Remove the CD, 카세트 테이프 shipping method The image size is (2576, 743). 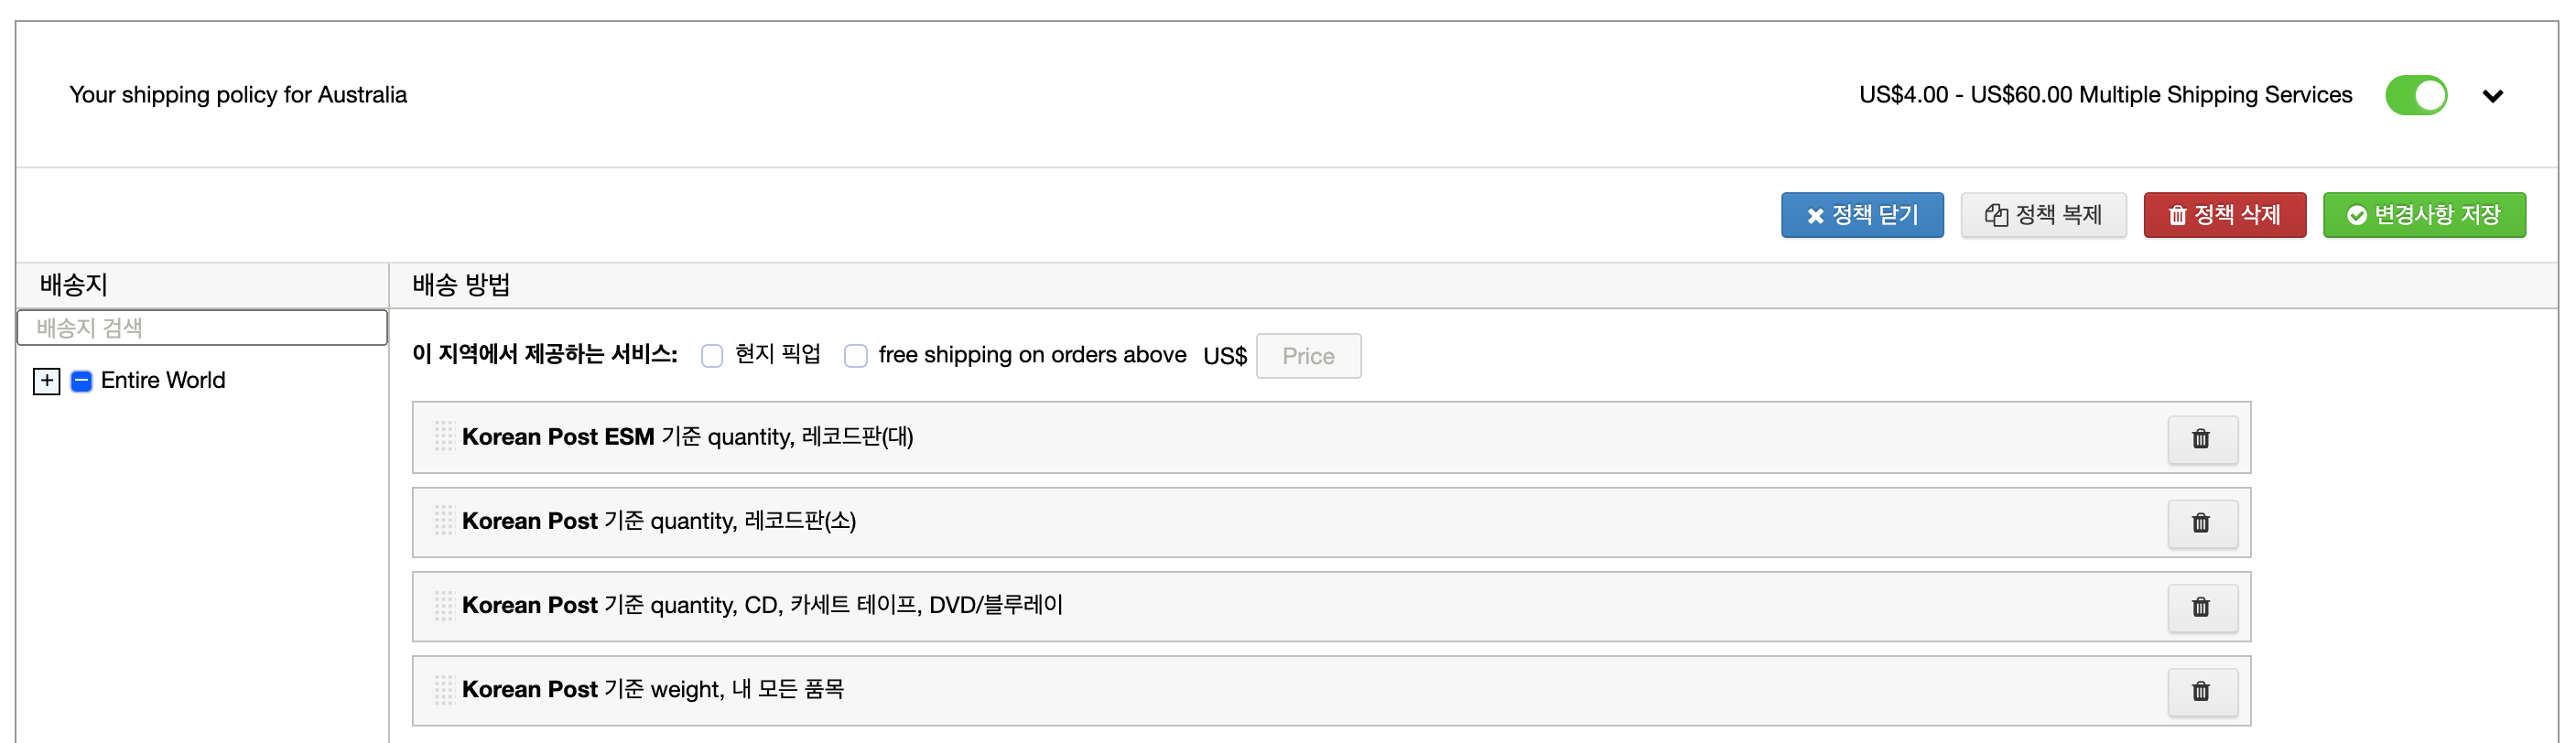tap(2201, 607)
